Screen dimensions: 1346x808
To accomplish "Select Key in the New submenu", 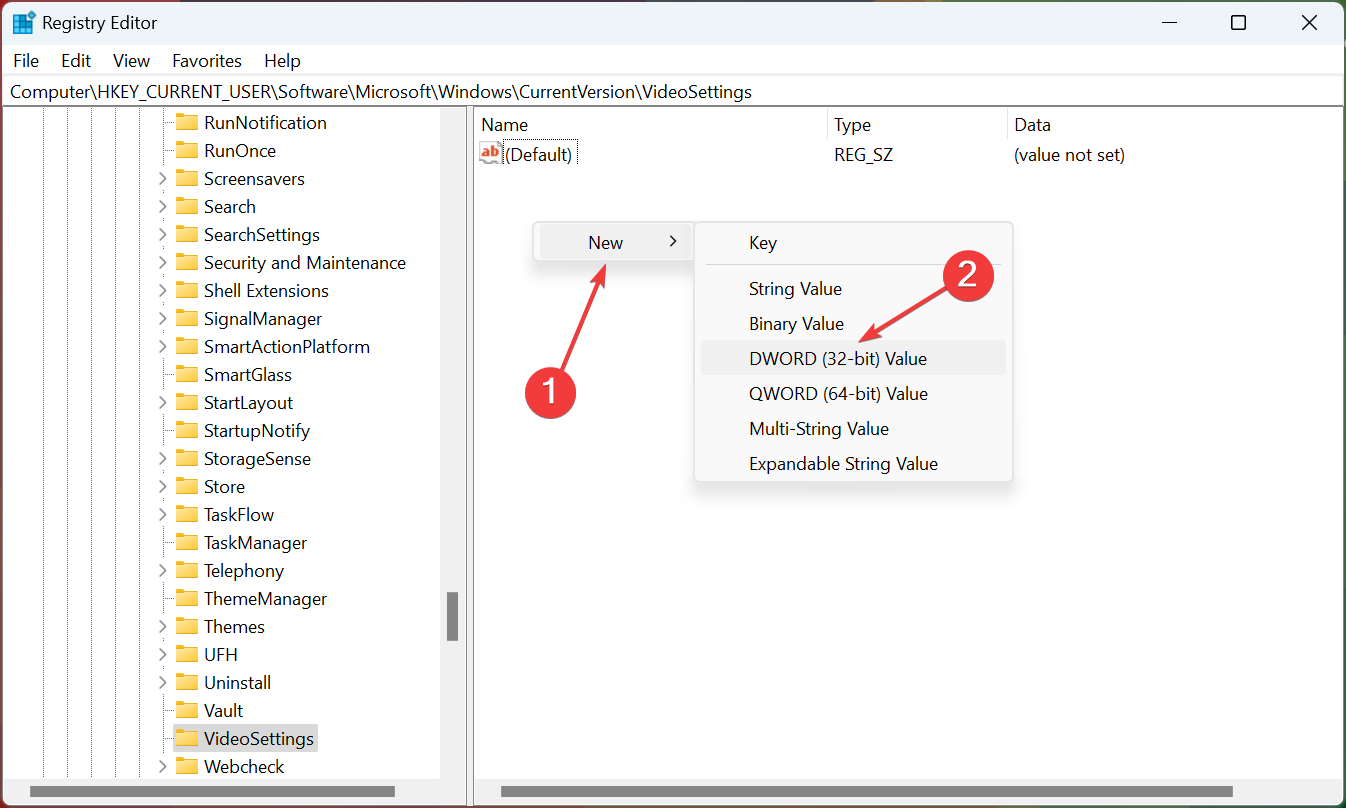I will pyautogui.click(x=763, y=243).
